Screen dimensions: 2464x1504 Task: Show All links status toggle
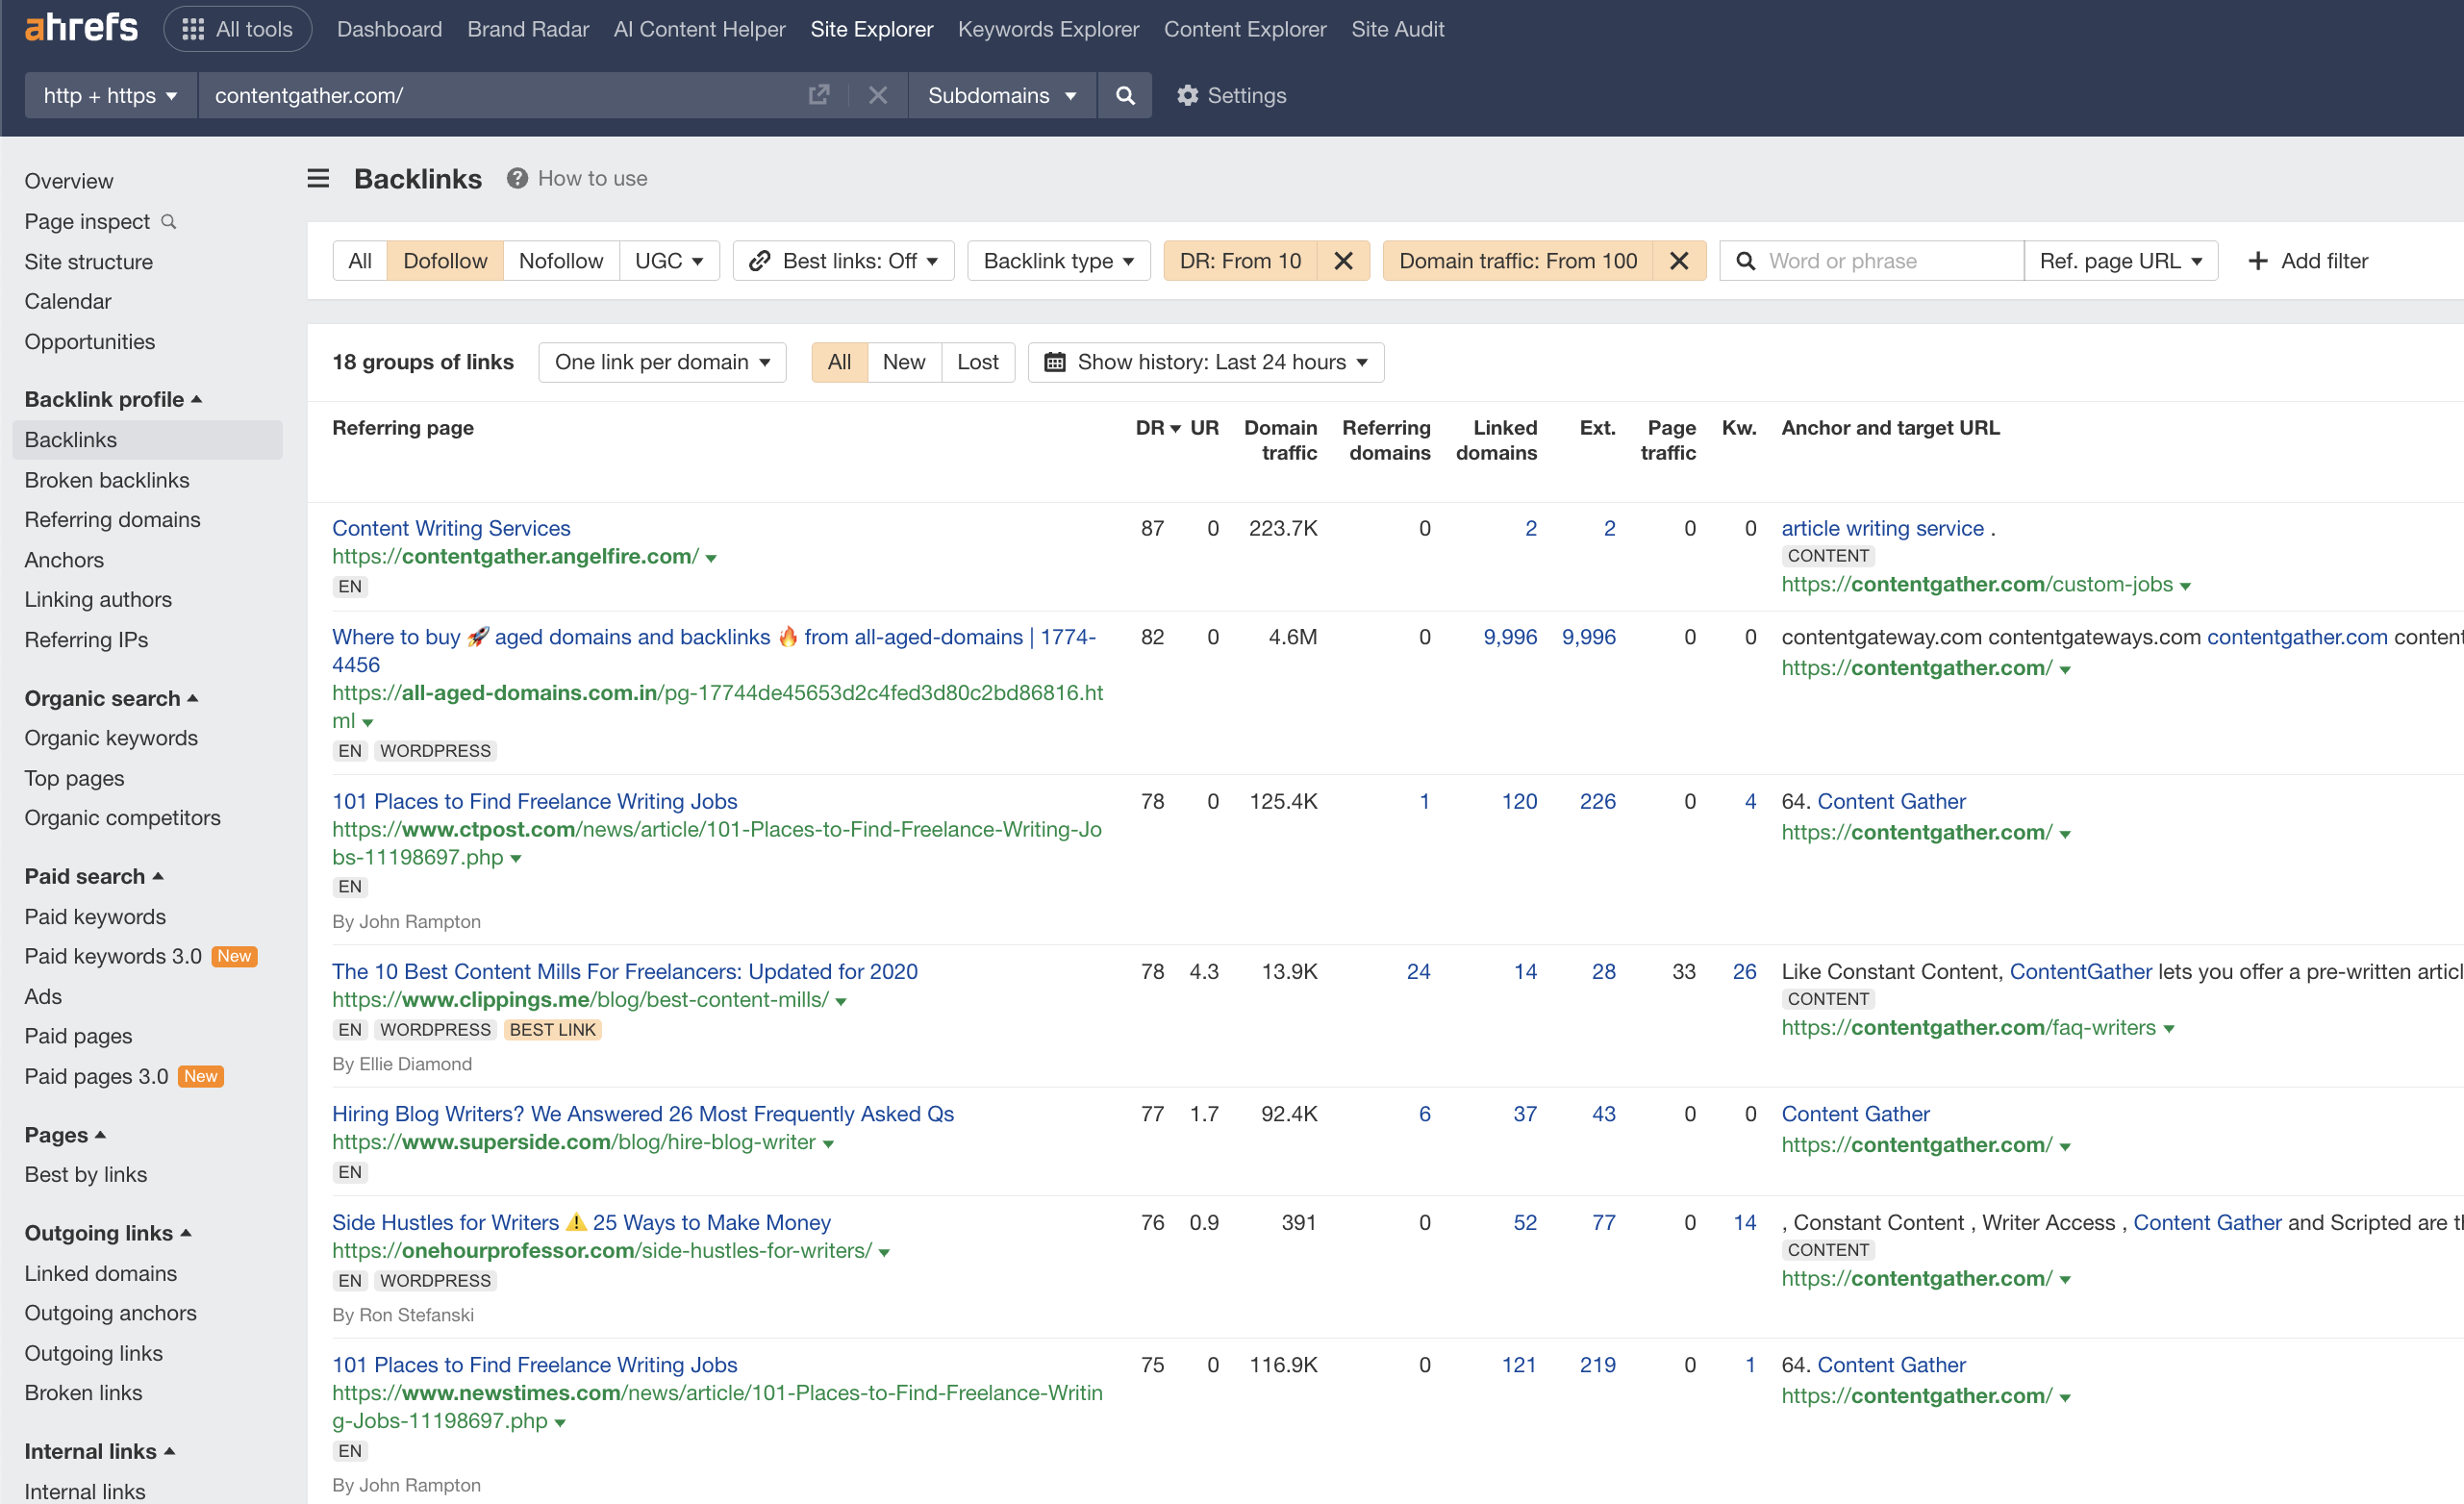[x=839, y=362]
